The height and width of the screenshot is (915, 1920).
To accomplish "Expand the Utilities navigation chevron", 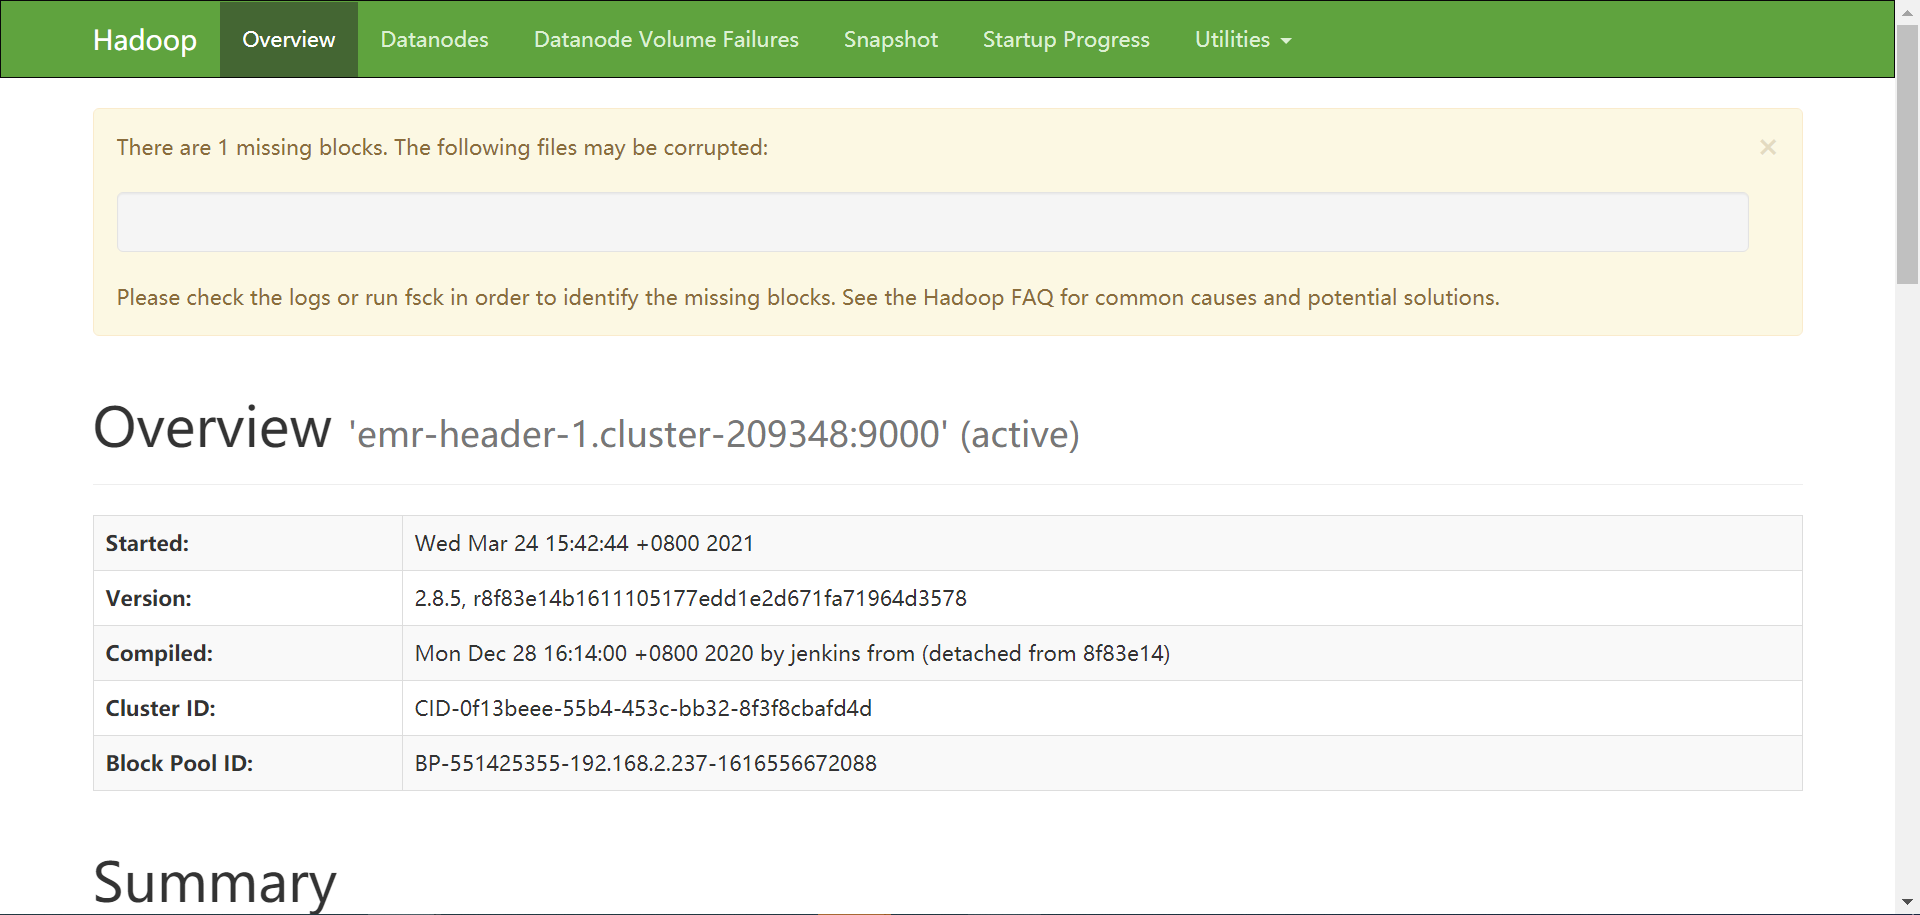I will [x=1284, y=41].
